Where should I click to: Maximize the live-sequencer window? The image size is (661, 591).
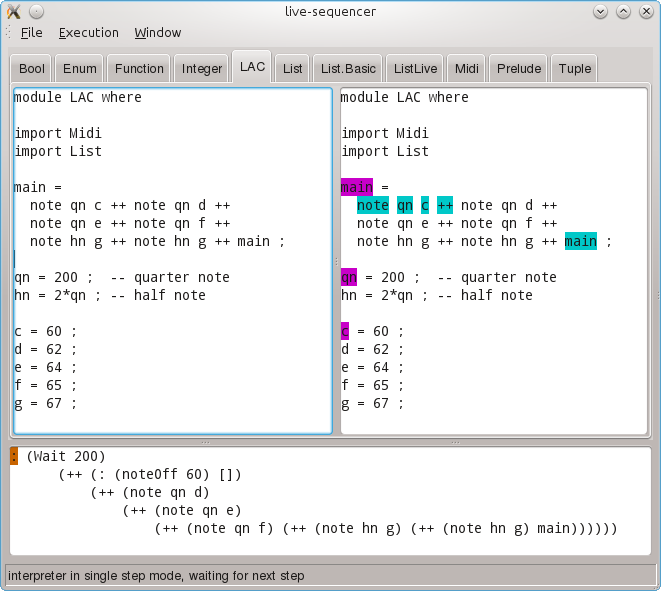point(623,12)
